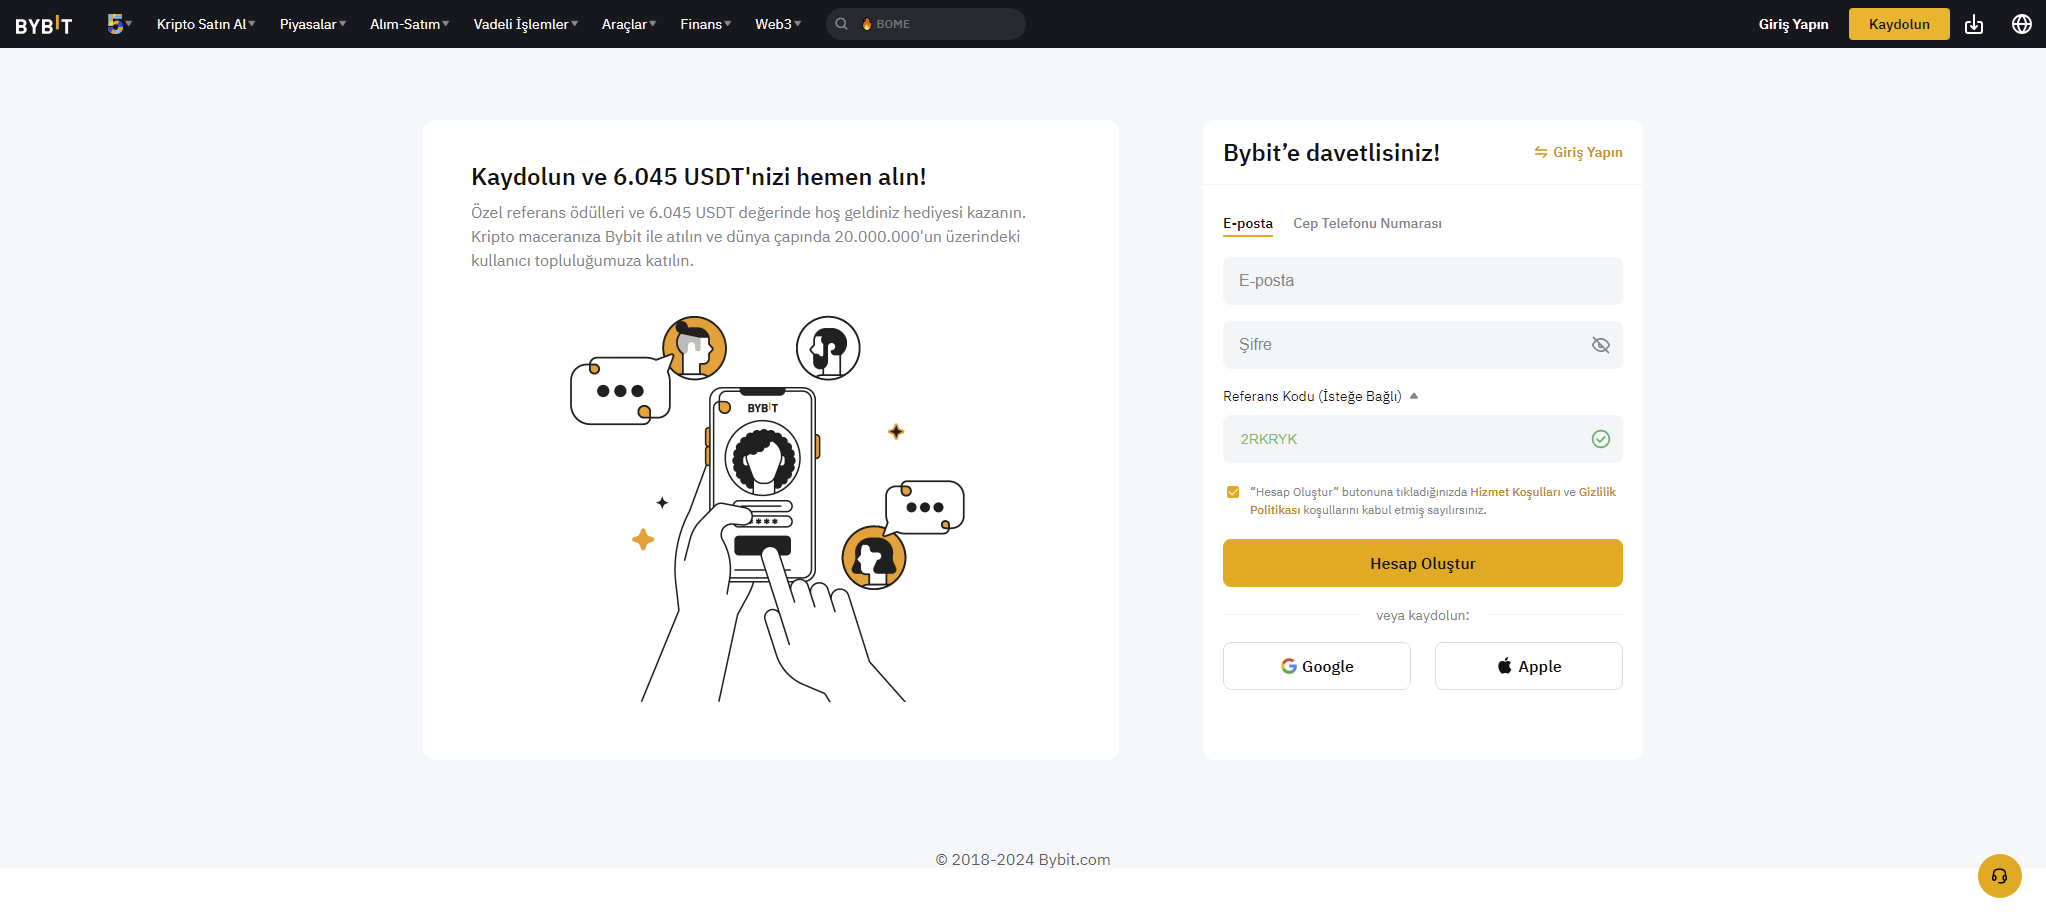Click the Bybit logo in header

pos(44,25)
